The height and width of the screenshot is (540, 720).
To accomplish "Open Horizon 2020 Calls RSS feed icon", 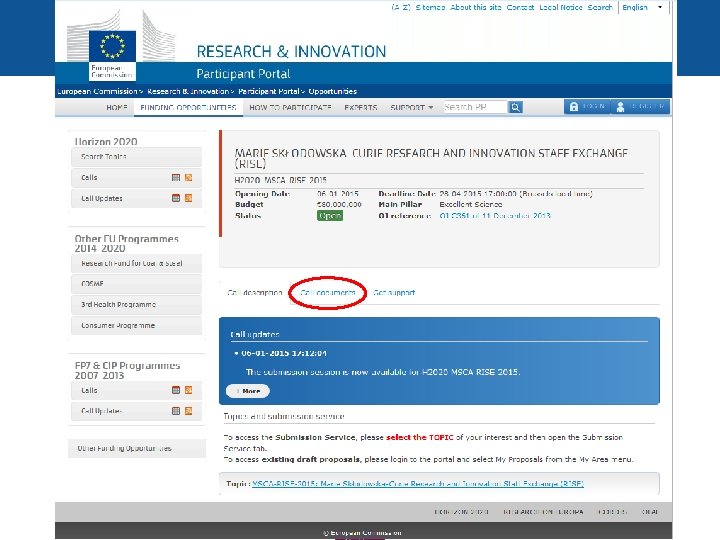I will coord(188,177).
